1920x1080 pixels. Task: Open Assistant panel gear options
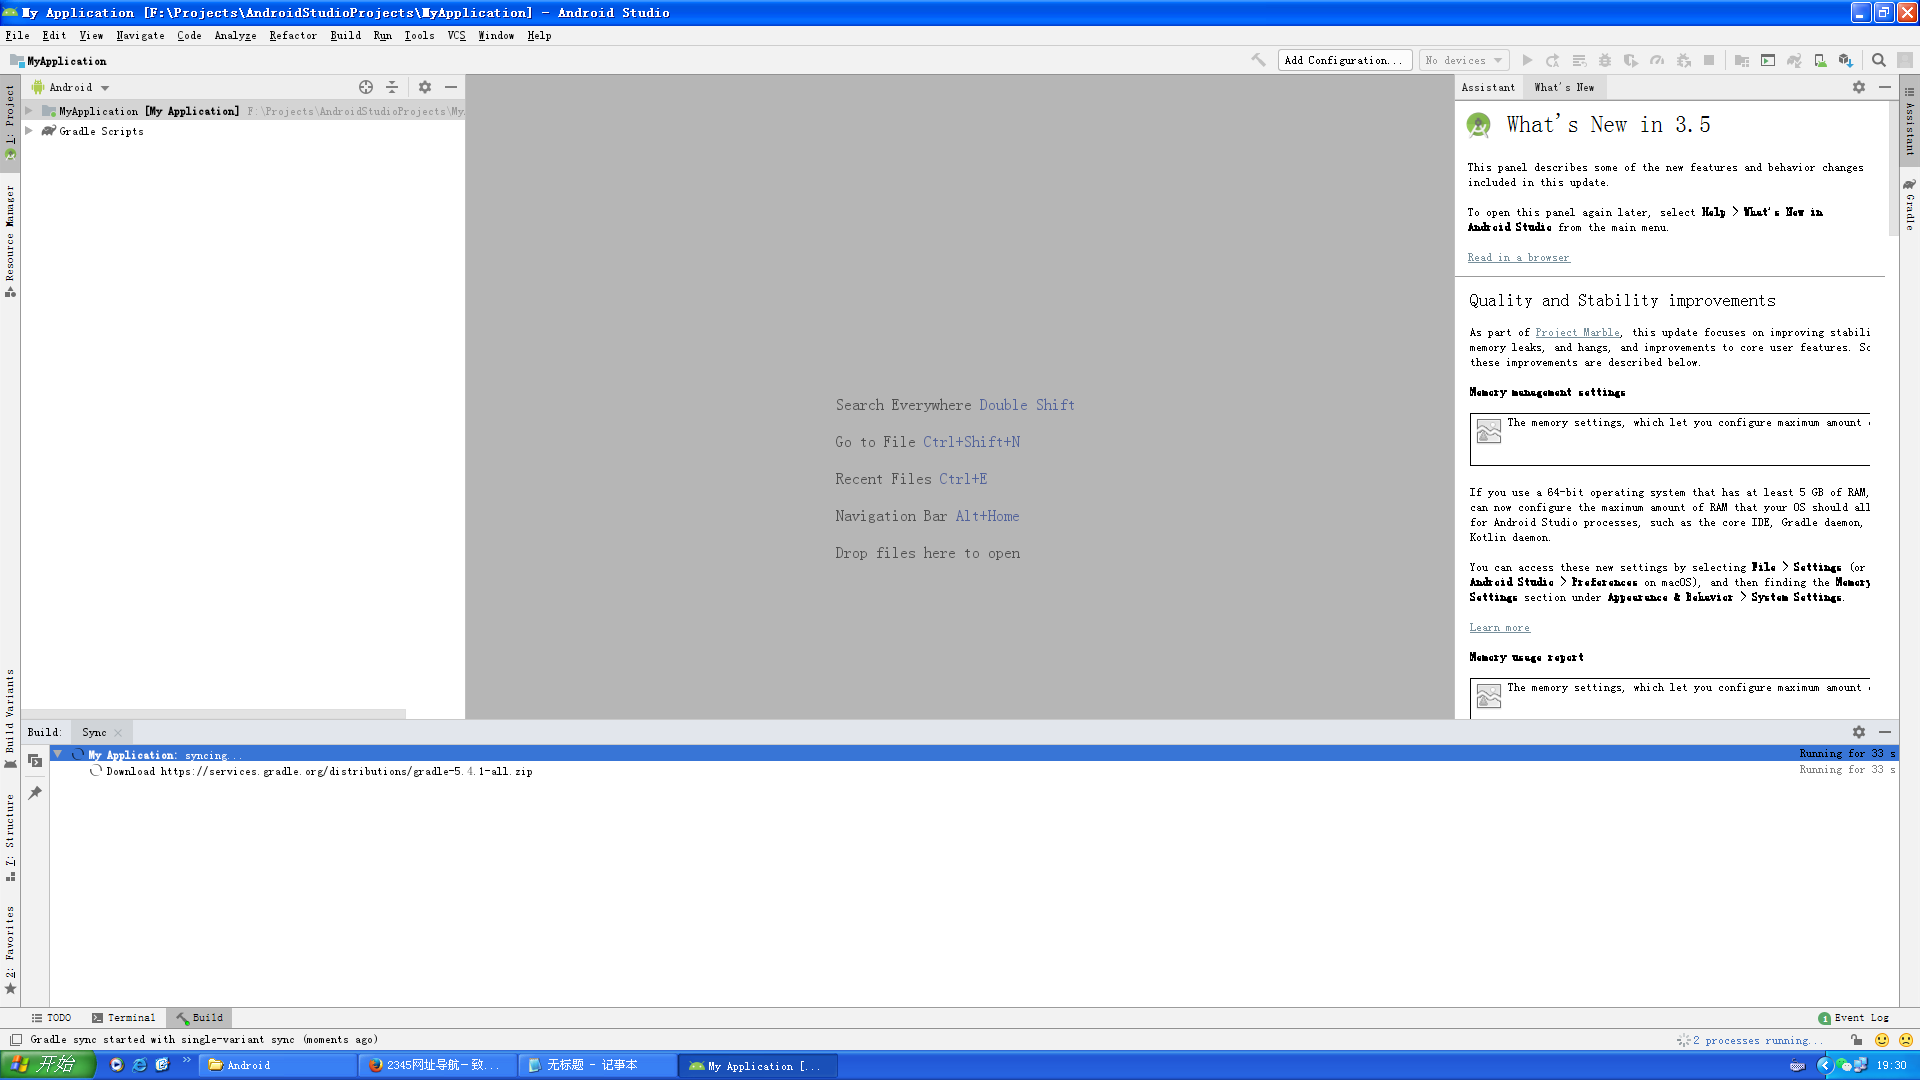pos(1859,87)
